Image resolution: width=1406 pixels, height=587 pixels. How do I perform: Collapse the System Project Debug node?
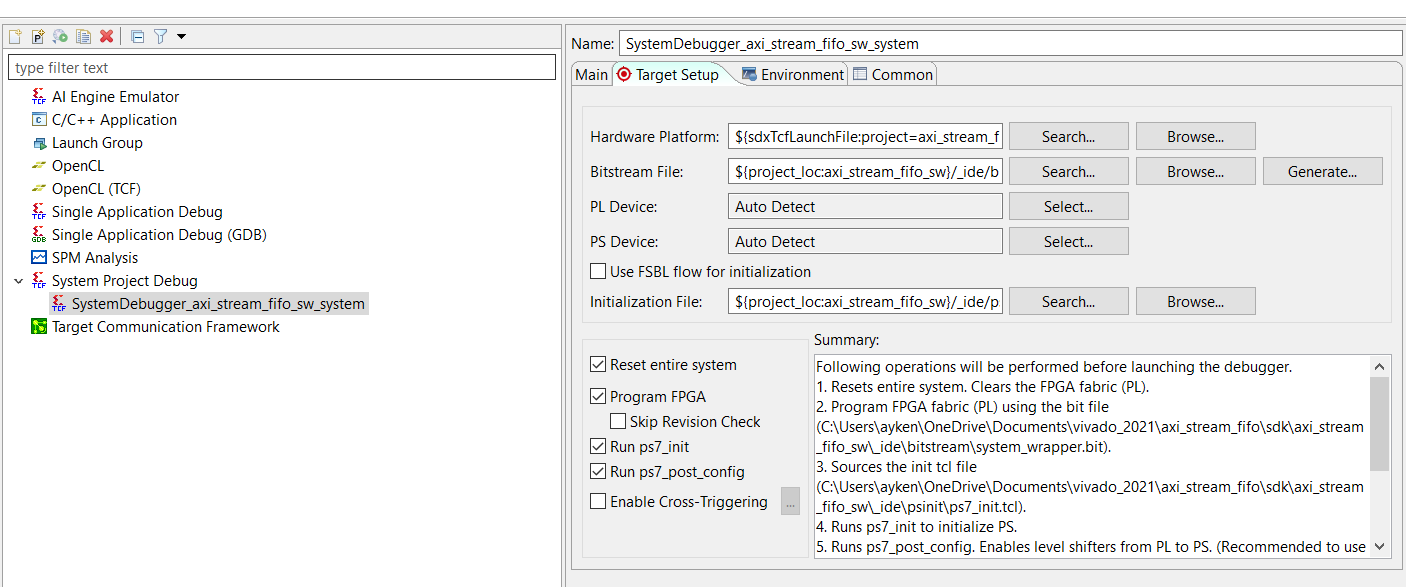tap(18, 281)
